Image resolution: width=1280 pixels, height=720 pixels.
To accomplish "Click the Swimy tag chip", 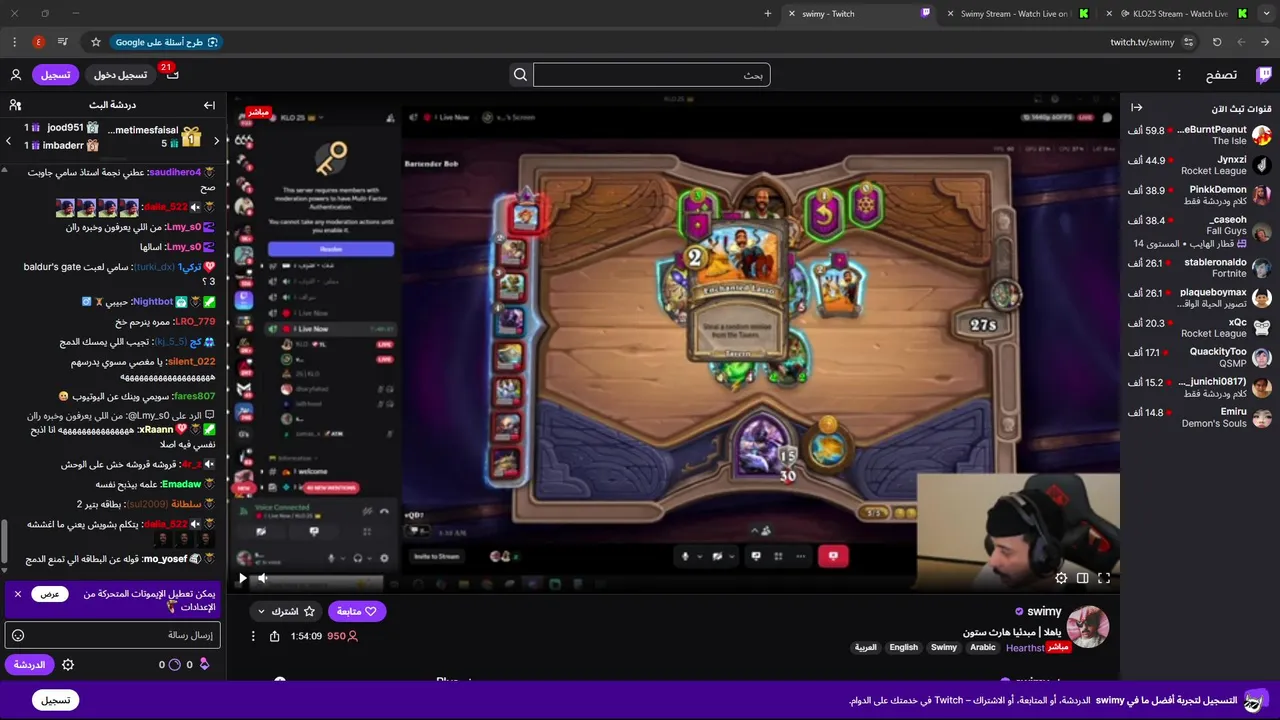I will coord(944,647).
